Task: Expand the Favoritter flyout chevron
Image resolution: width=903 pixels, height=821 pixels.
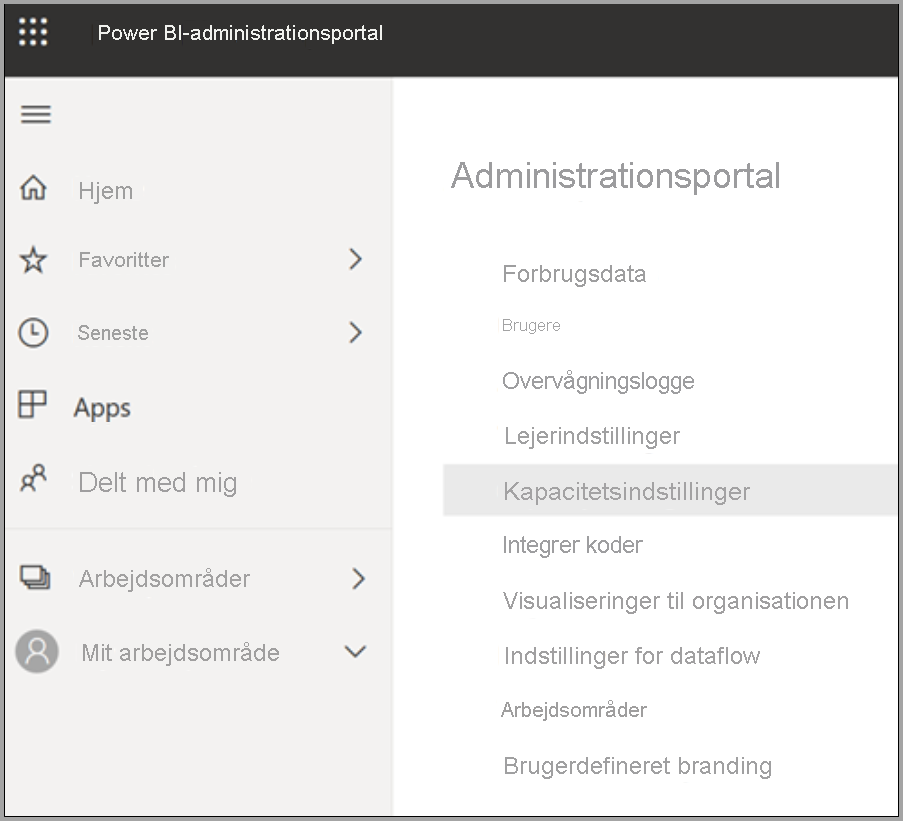Action: tap(355, 260)
